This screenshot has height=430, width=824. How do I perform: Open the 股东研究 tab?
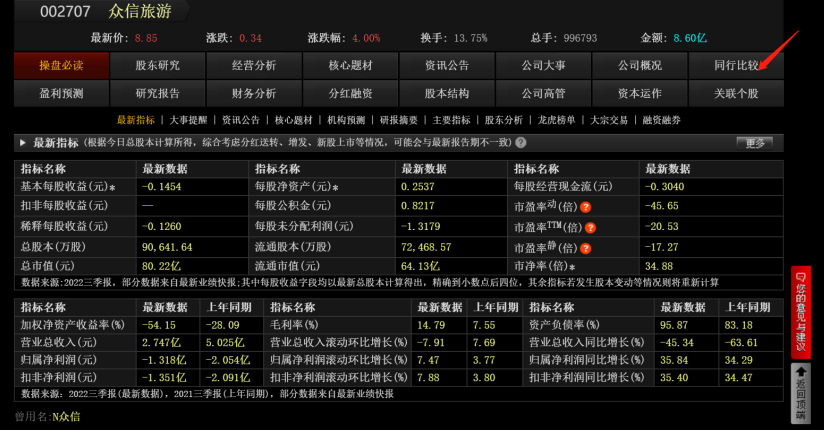coord(158,65)
